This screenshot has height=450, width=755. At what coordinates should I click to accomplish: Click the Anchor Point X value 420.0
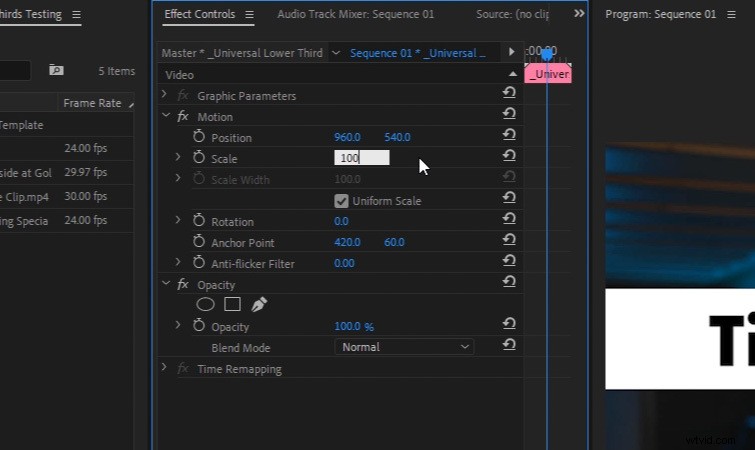(x=347, y=242)
